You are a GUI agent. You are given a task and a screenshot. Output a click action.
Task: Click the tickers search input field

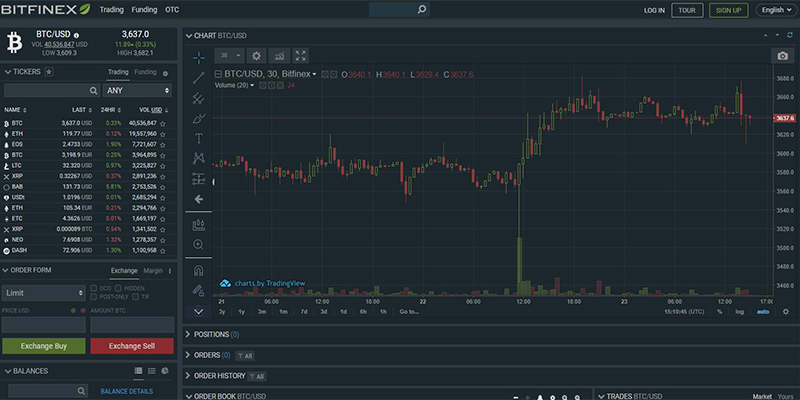(52, 90)
